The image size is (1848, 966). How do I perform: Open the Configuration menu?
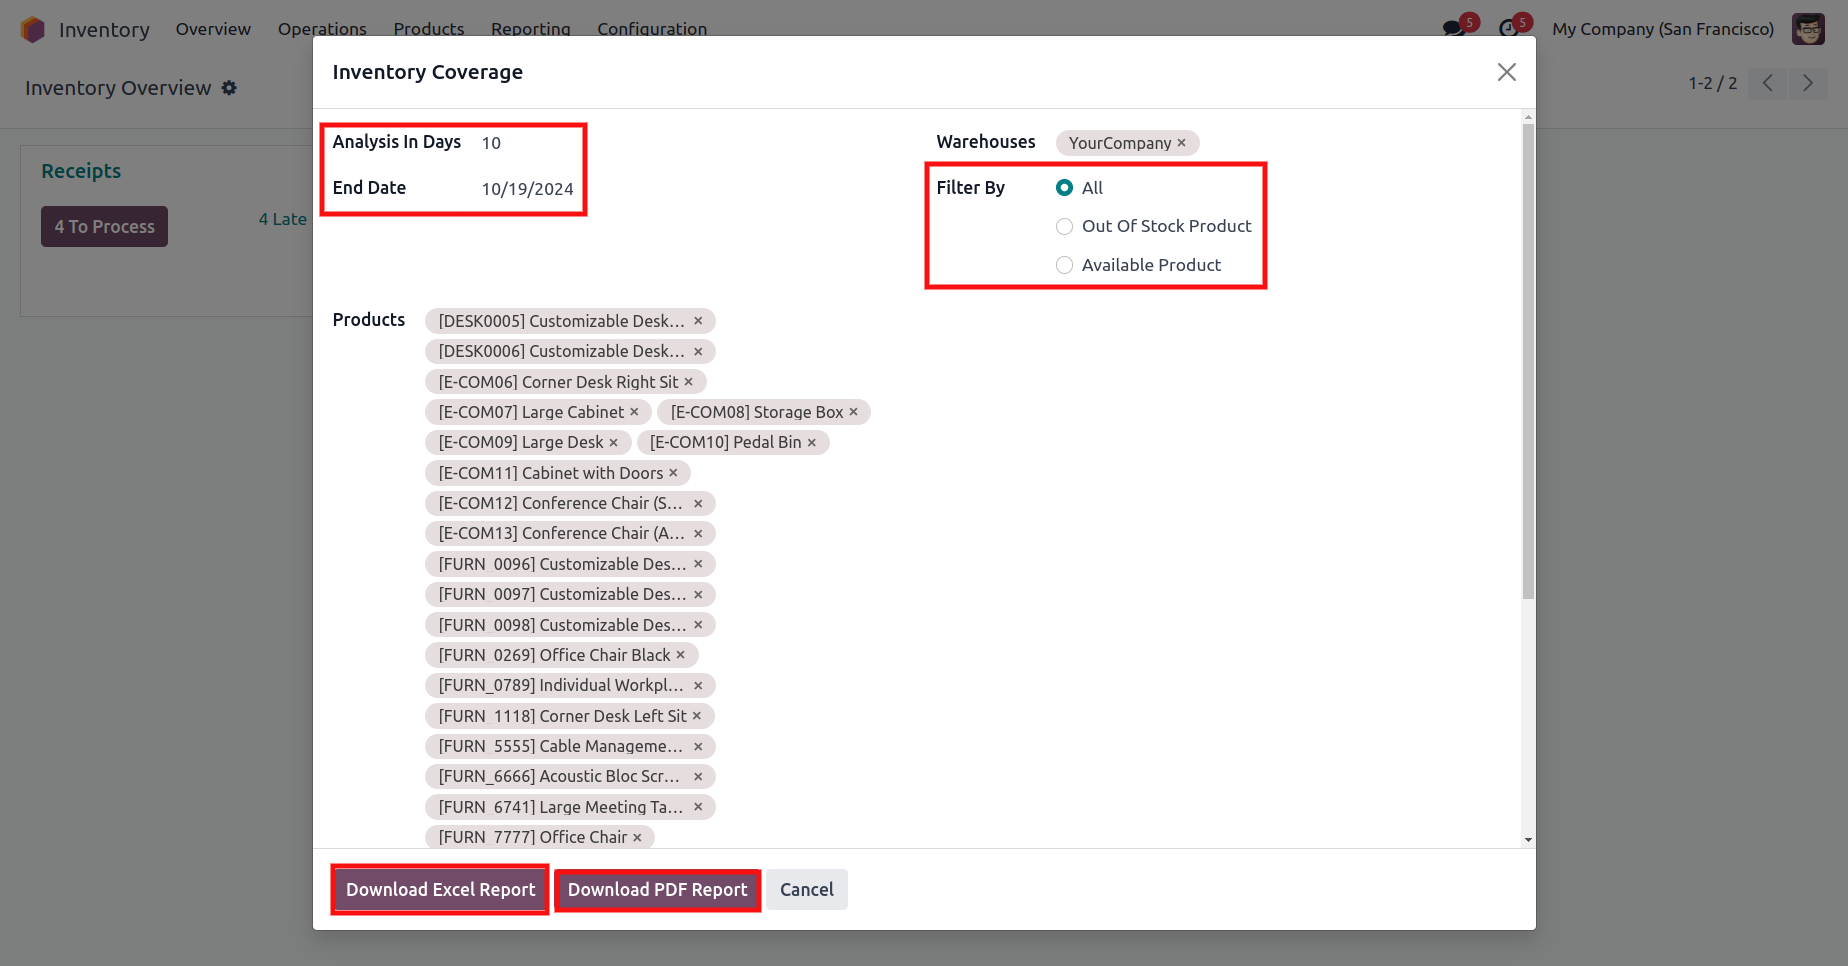point(652,29)
